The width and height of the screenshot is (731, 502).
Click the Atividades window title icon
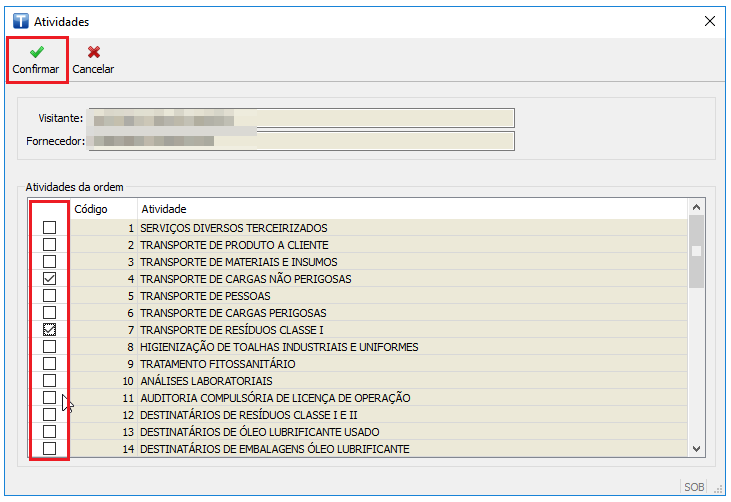(19, 20)
